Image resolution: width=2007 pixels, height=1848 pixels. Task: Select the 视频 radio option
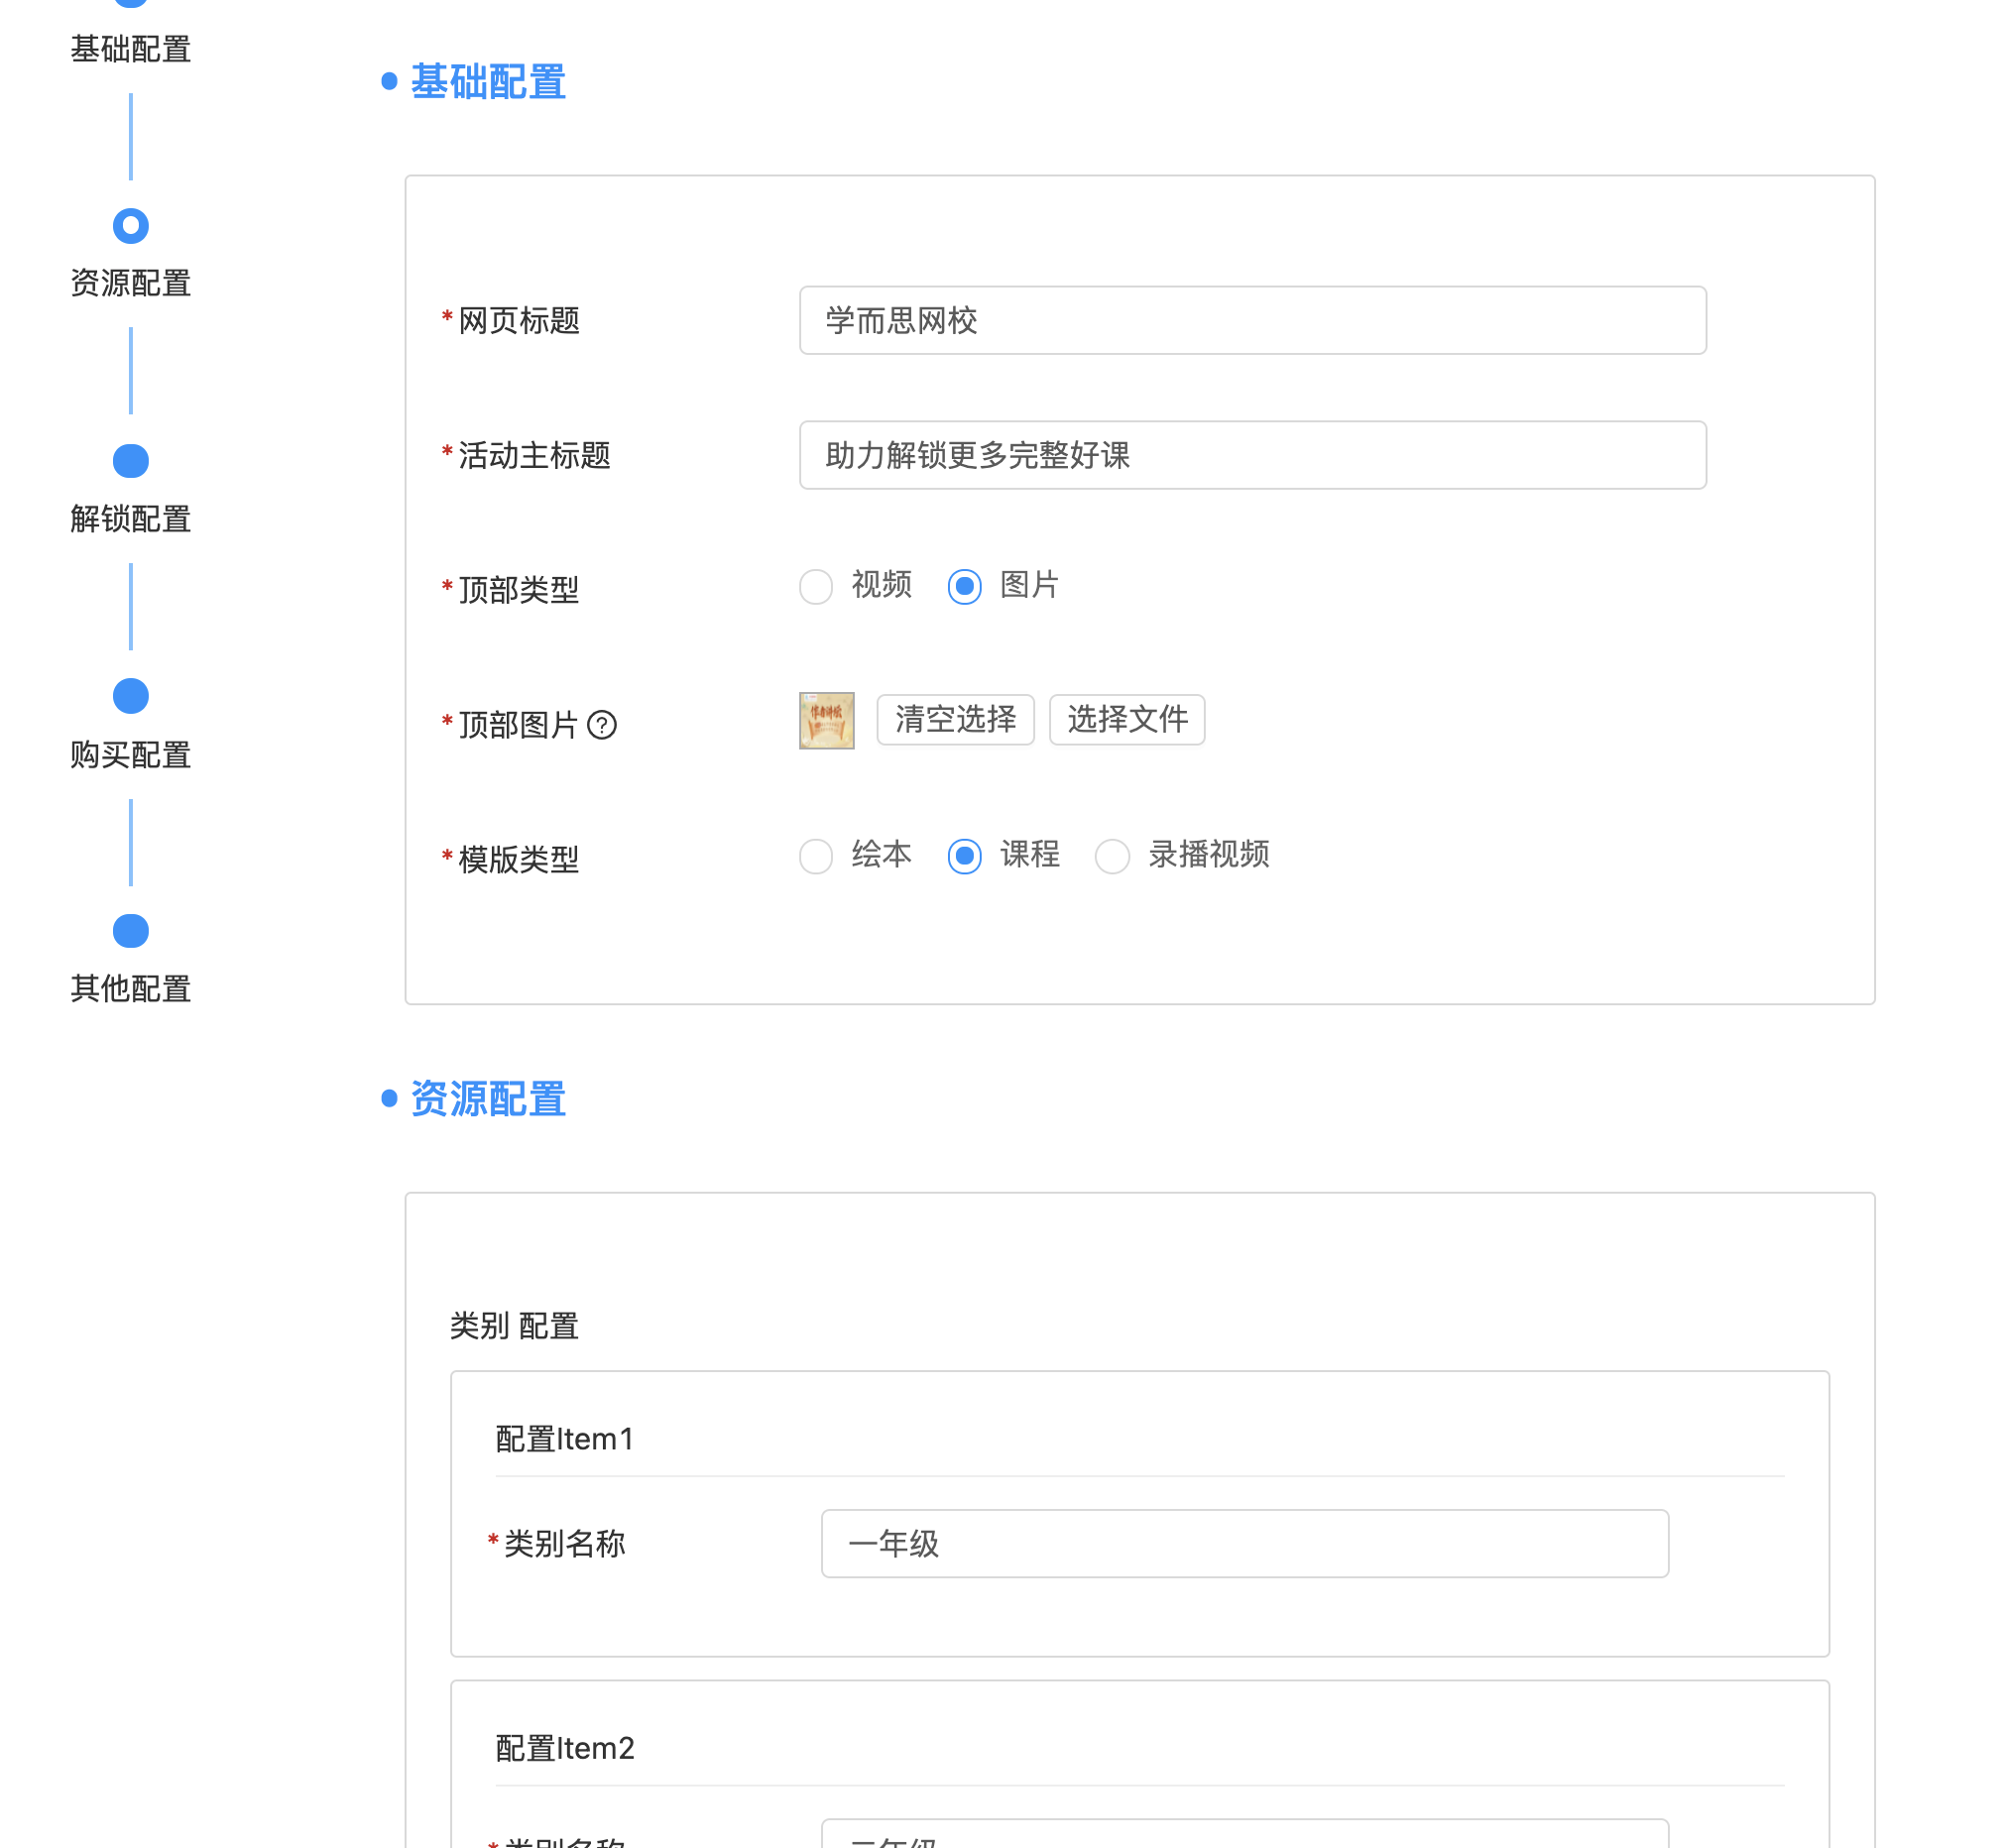[x=816, y=586]
